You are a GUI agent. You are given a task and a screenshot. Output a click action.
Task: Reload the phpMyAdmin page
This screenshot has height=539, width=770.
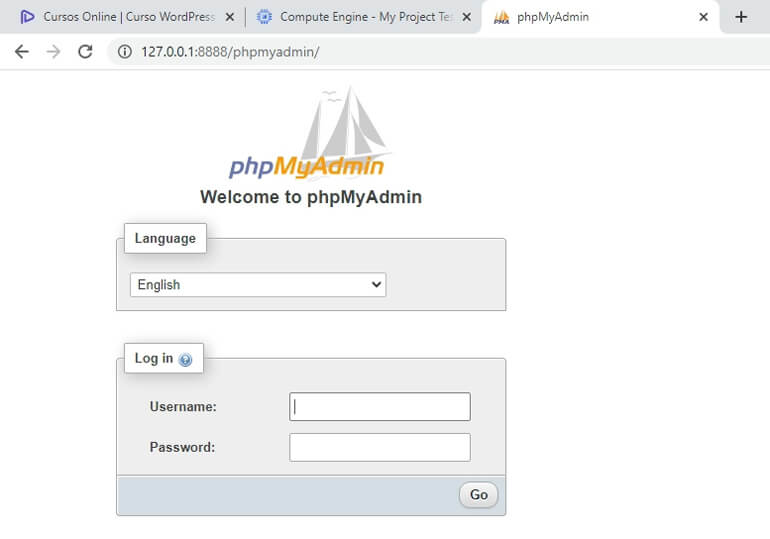85,52
